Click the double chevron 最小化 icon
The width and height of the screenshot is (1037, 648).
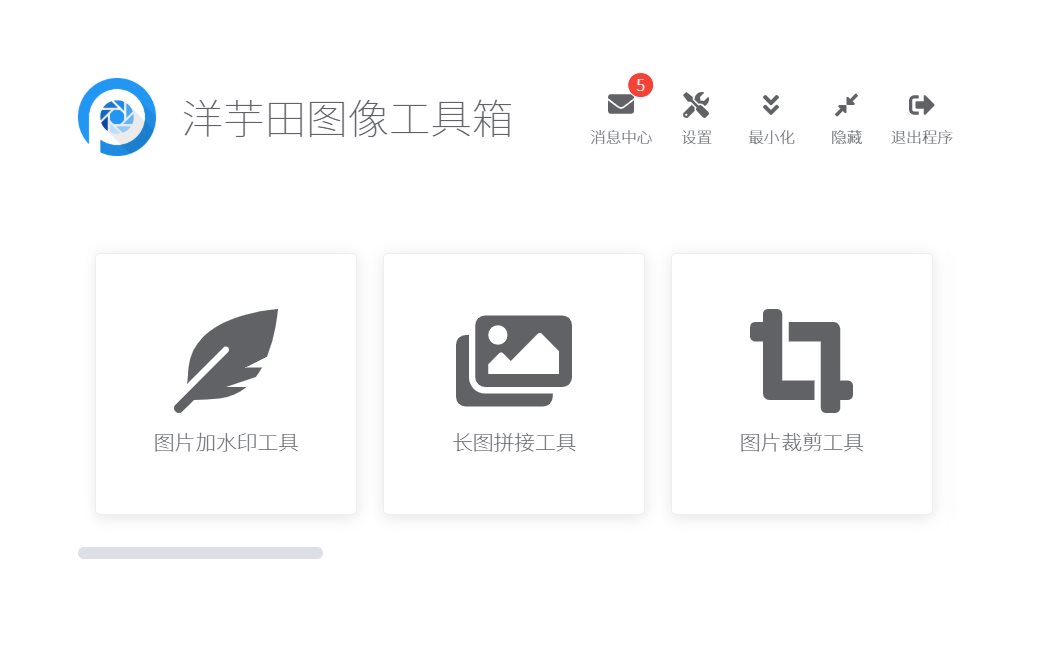click(x=770, y=104)
